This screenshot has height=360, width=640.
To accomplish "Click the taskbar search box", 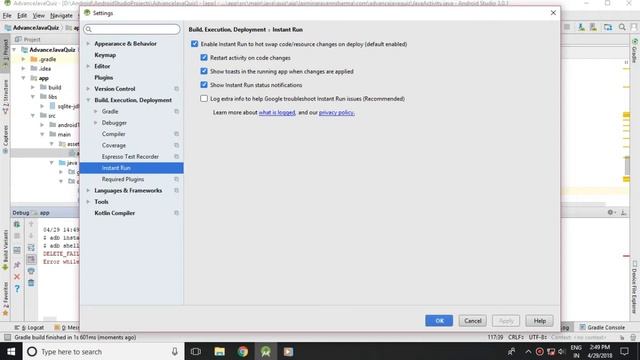I will click(x=104, y=351).
